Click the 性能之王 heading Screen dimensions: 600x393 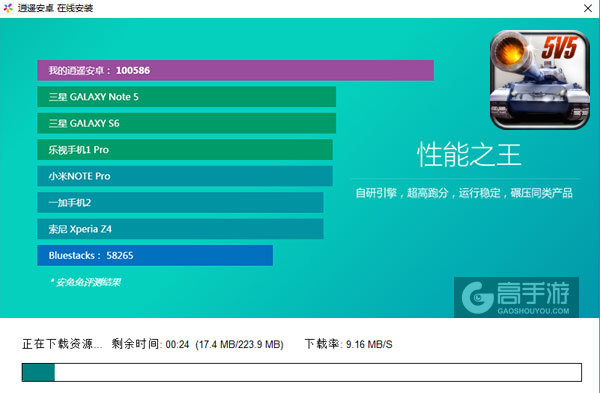pyautogui.click(x=469, y=155)
